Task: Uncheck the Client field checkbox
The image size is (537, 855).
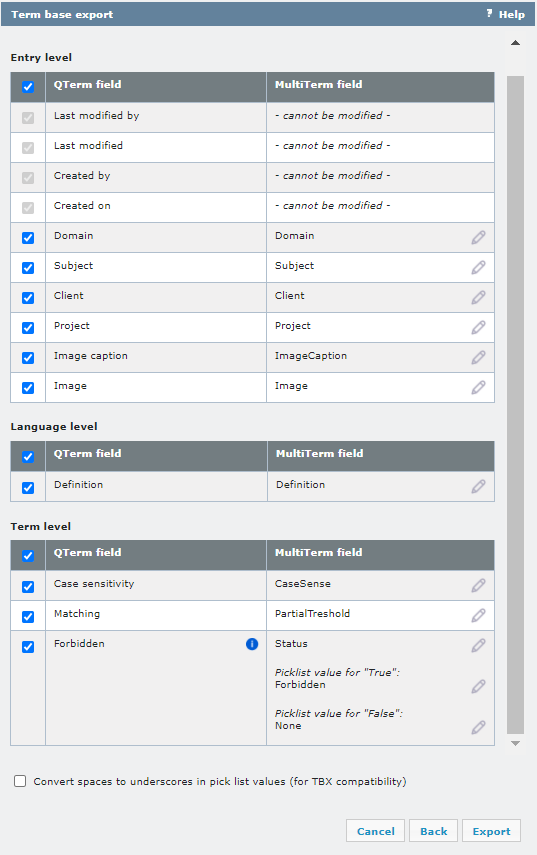Action: pos(28,298)
